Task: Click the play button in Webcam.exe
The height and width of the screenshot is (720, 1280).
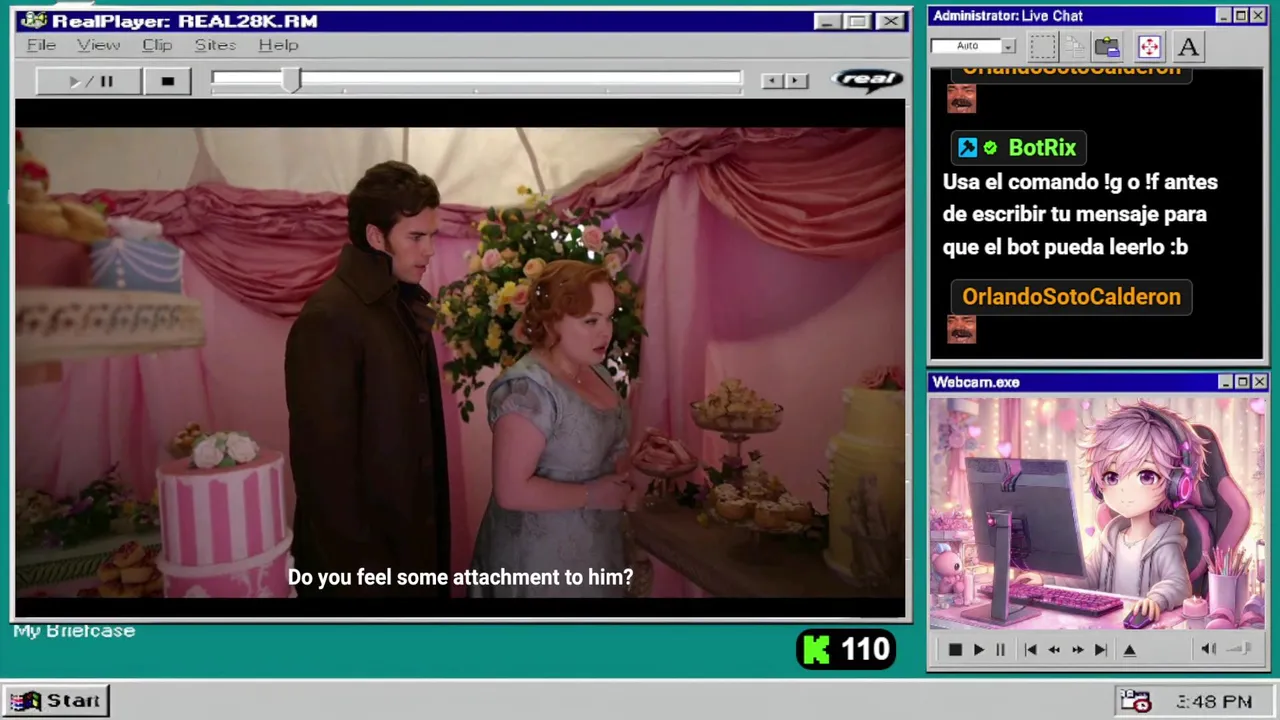Action: (x=978, y=650)
